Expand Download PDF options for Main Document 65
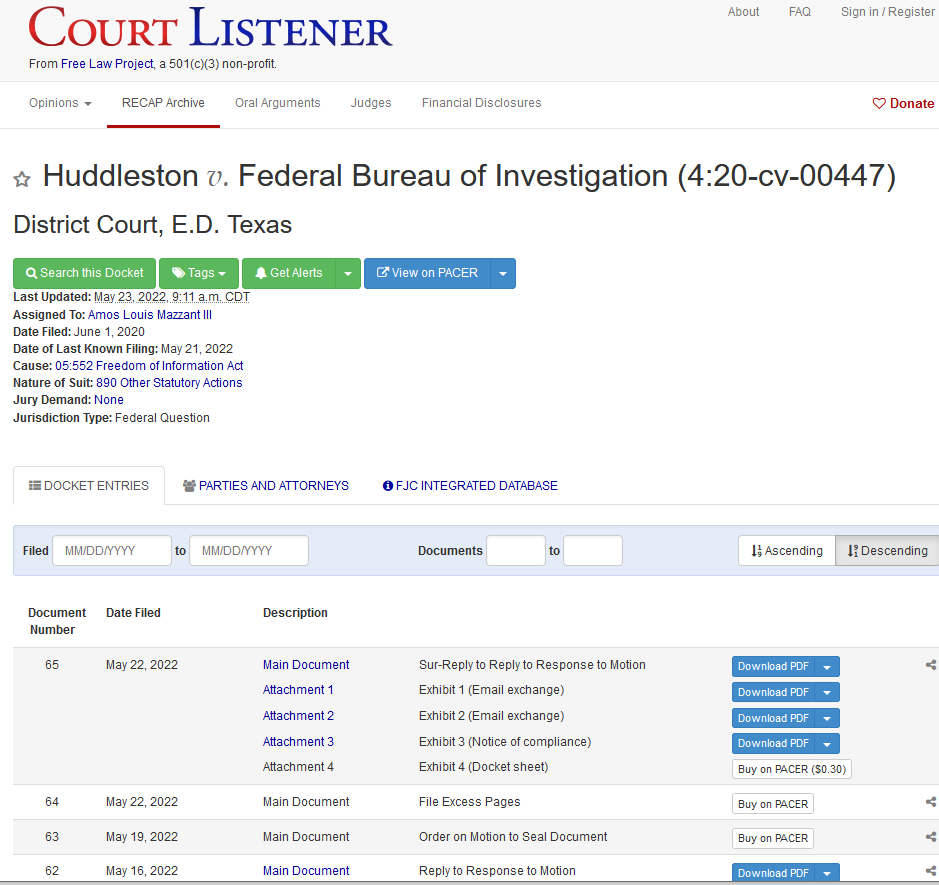Viewport: 939px width, 885px height. (x=827, y=666)
